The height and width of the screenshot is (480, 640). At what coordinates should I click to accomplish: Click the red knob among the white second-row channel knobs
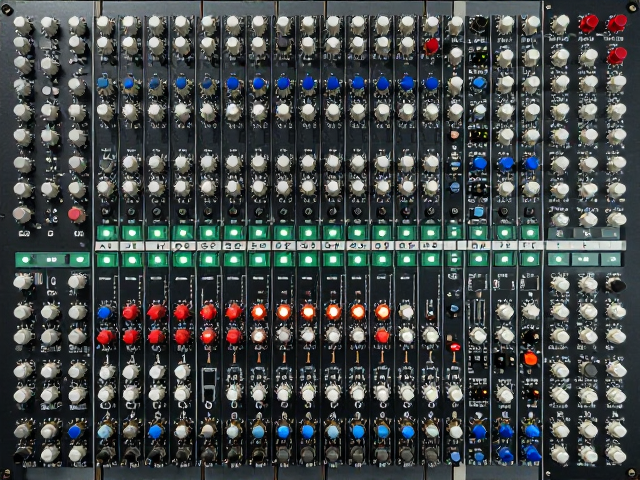coord(431,46)
